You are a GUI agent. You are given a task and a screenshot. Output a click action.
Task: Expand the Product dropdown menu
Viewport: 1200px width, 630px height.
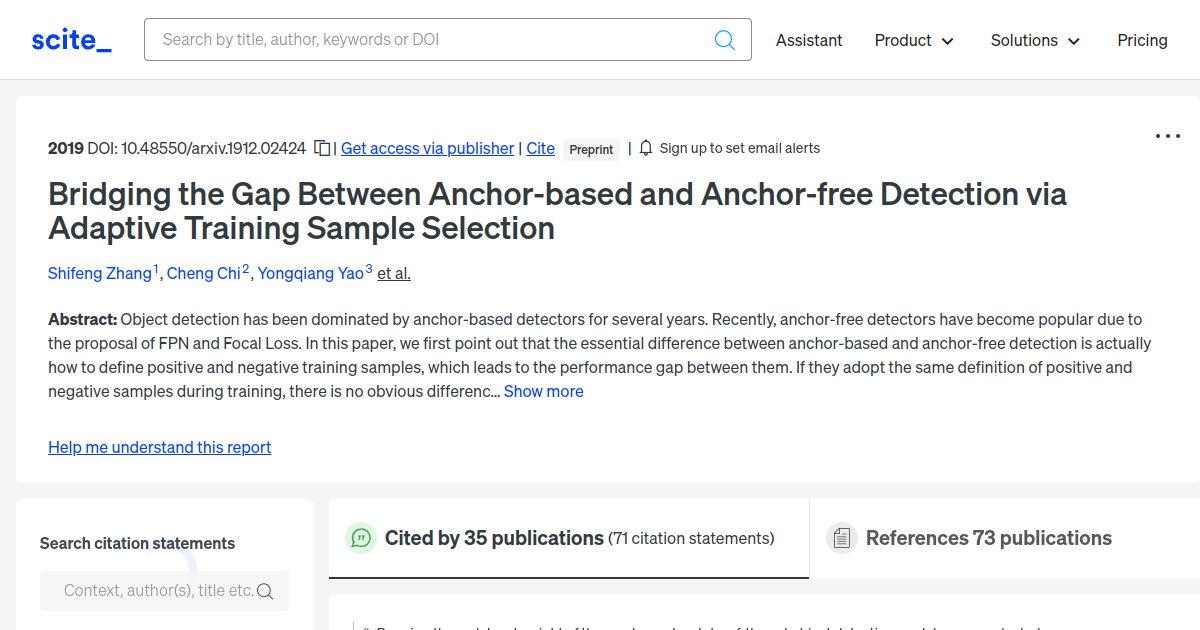tap(914, 40)
